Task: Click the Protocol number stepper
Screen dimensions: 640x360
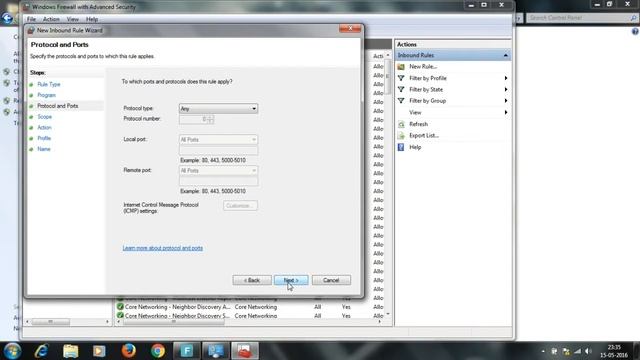Action: (x=210, y=119)
